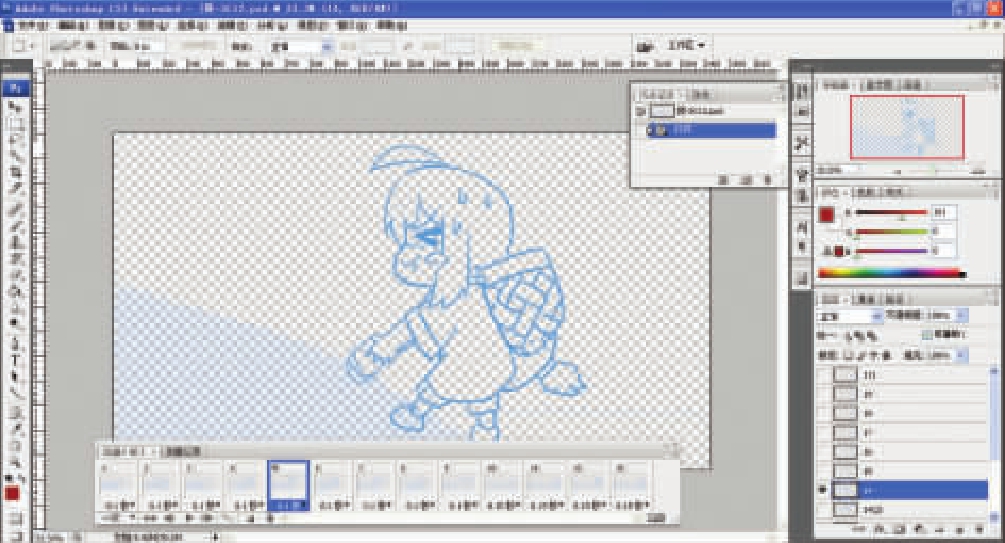Select the Lasso tool
The width and height of the screenshot is (1005, 543).
(x=15, y=139)
